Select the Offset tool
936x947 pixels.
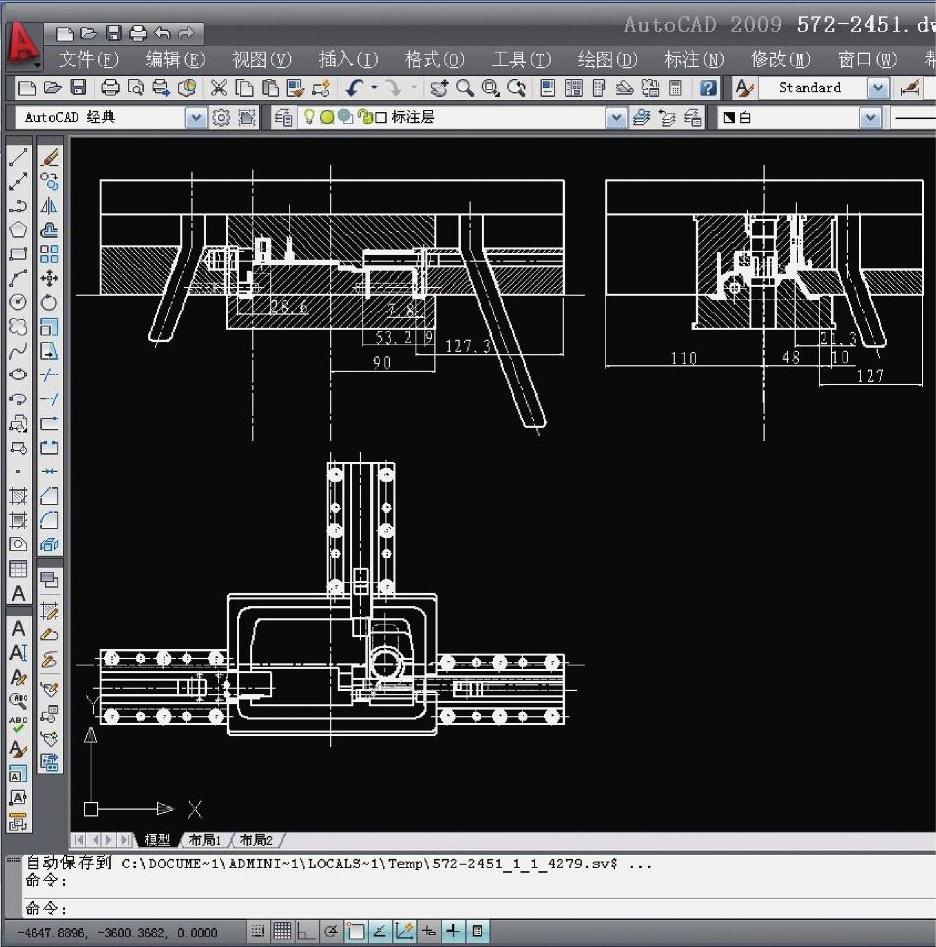pos(50,230)
